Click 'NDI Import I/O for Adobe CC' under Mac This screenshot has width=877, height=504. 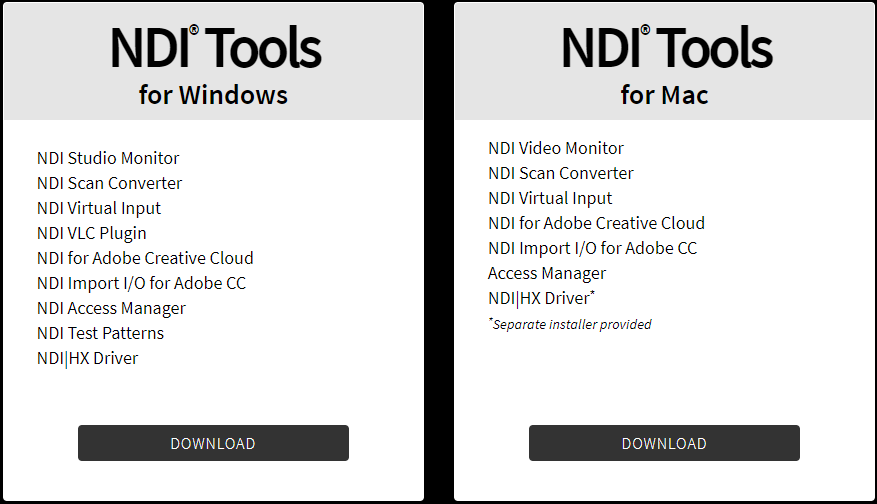pos(593,248)
